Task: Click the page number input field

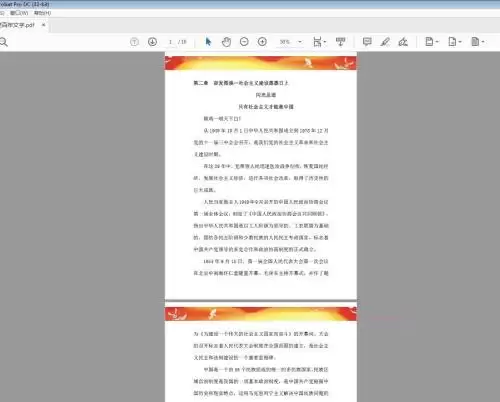Action: [x=170, y=42]
